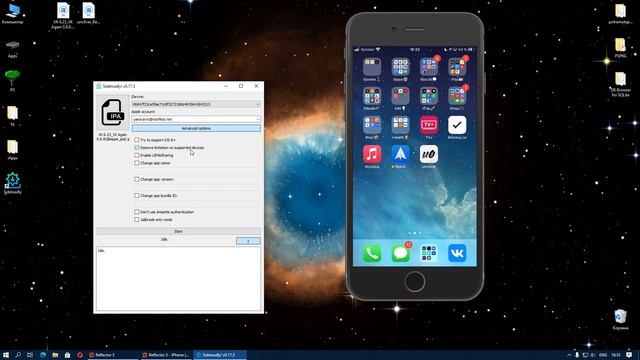Image resolution: width=640 pixels, height=360 pixels.
Task: Open the VK app in iPhone dock
Action: pyautogui.click(x=457, y=253)
